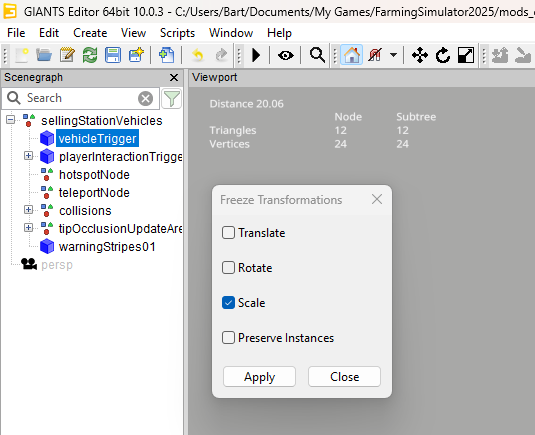The width and height of the screenshot is (535, 435).
Task: Click the import pages-plus toolbar icon
Action: point(167,55)
